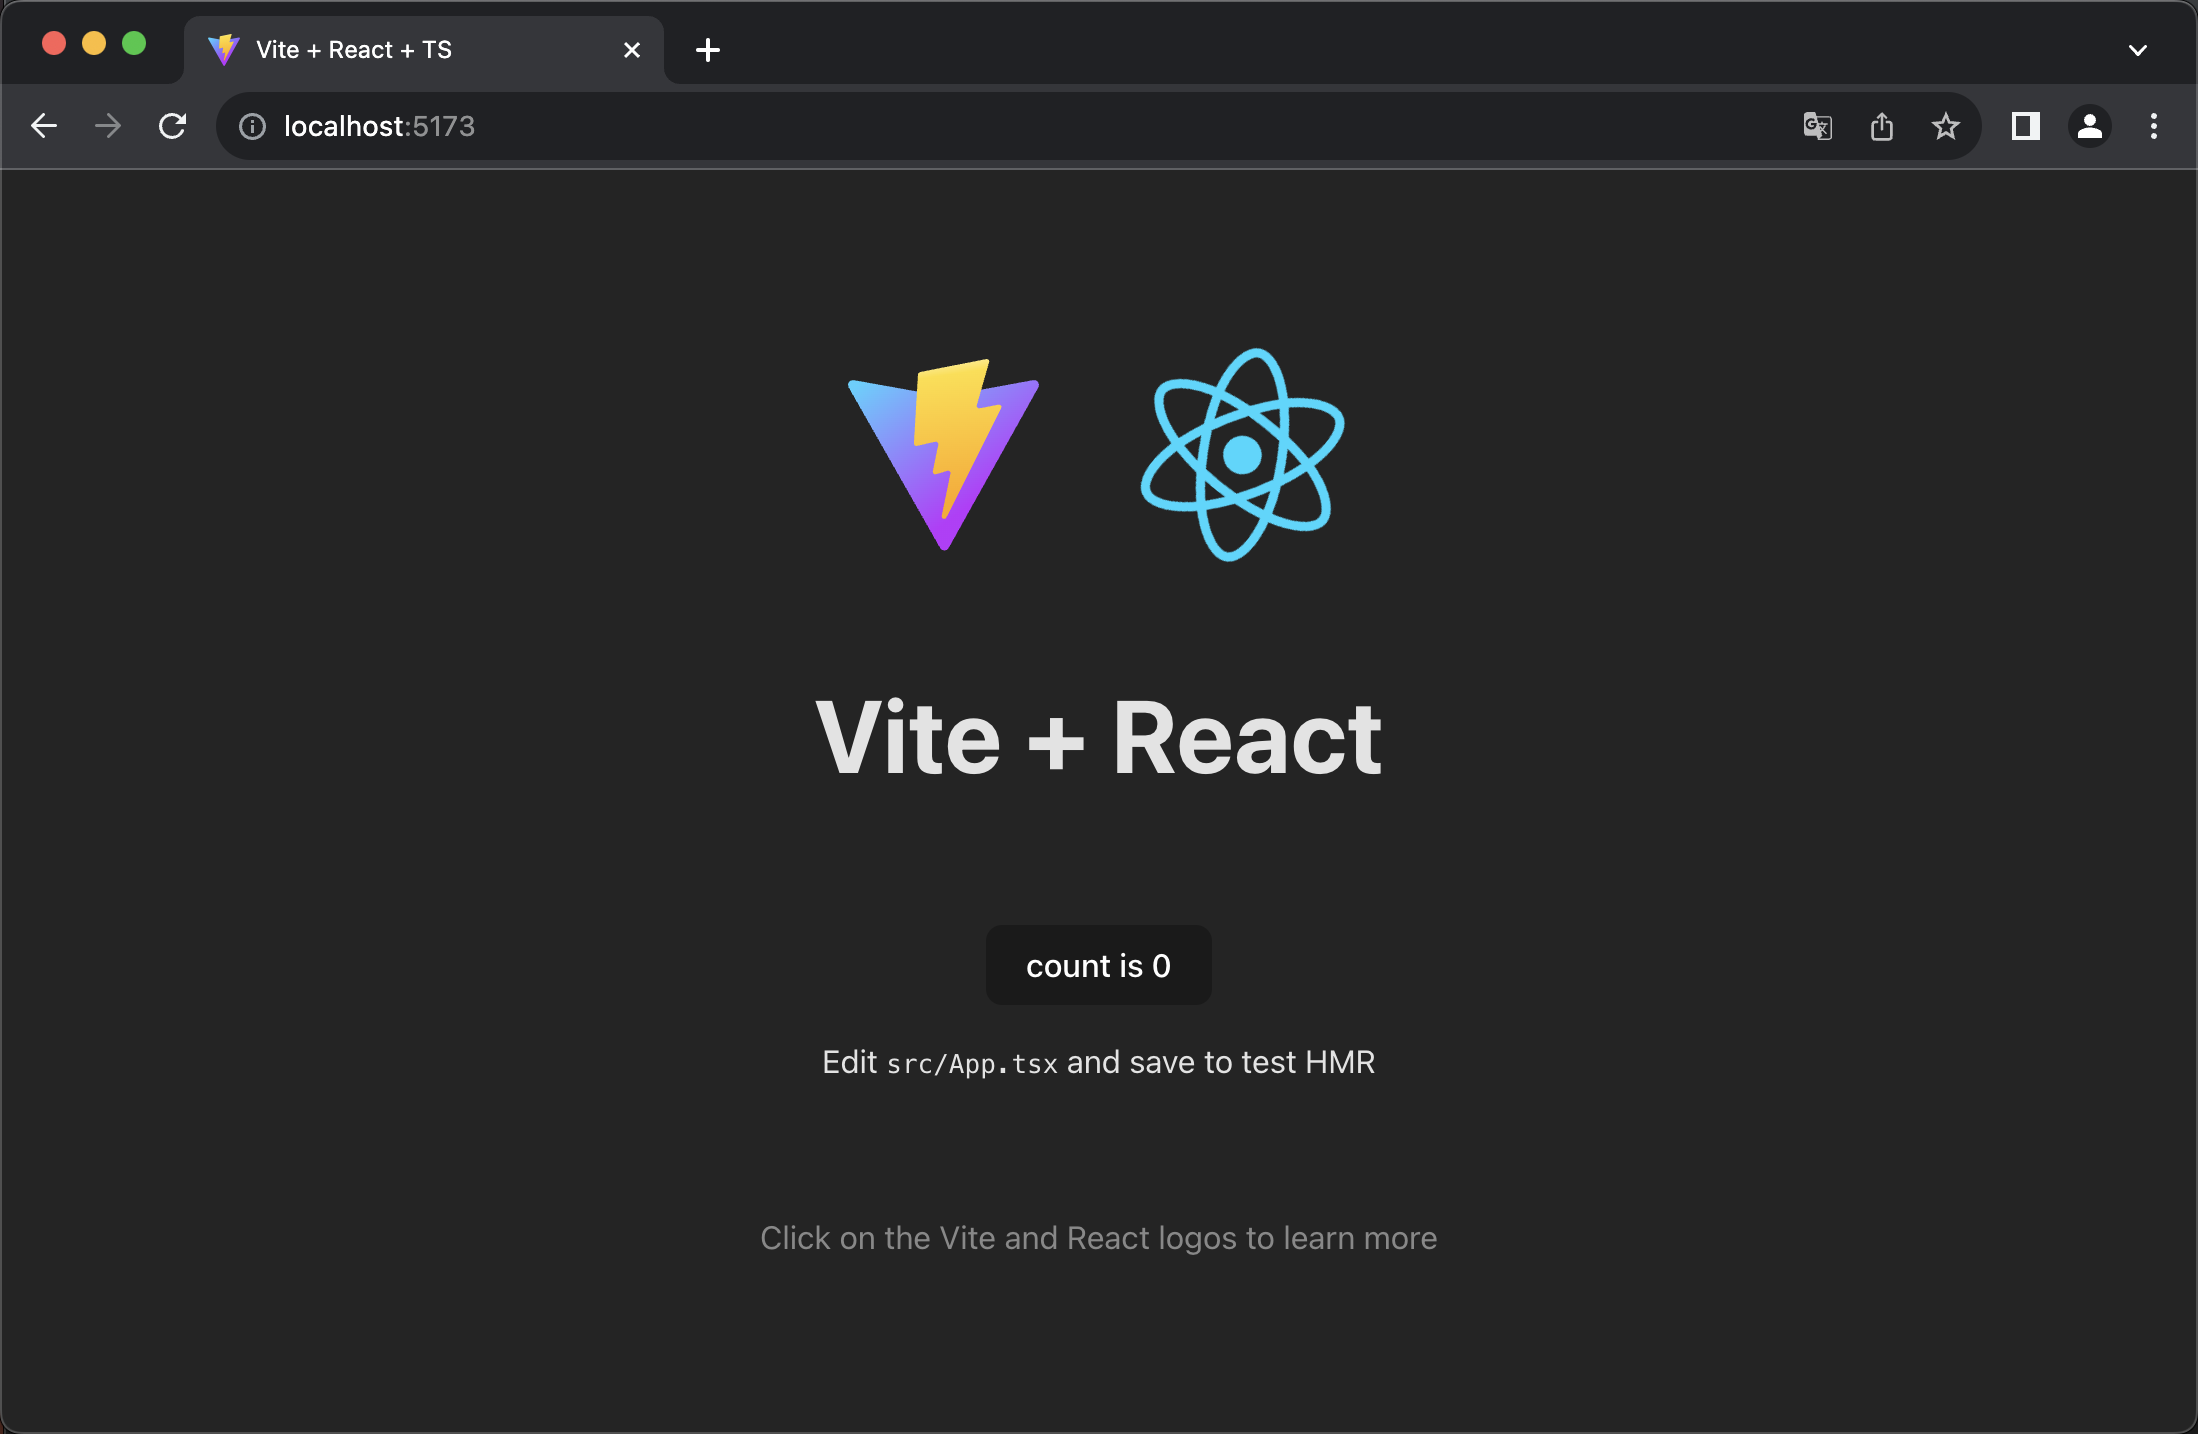Click the 'Edit src/App.tsx and save' text
Screen dimensions: 2198x1434
click(x=1098, y=1062)
